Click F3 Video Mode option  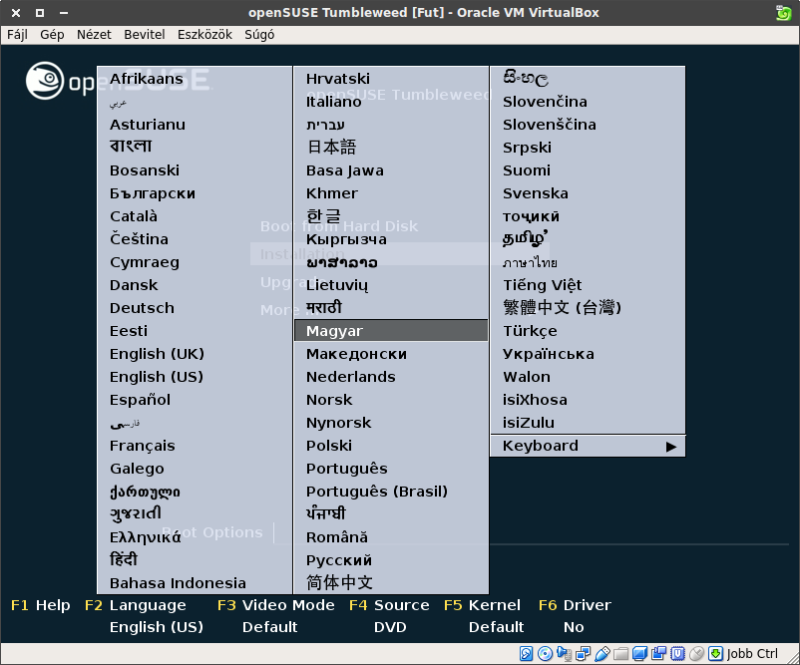pyautogui.click(x=276, y=605)
